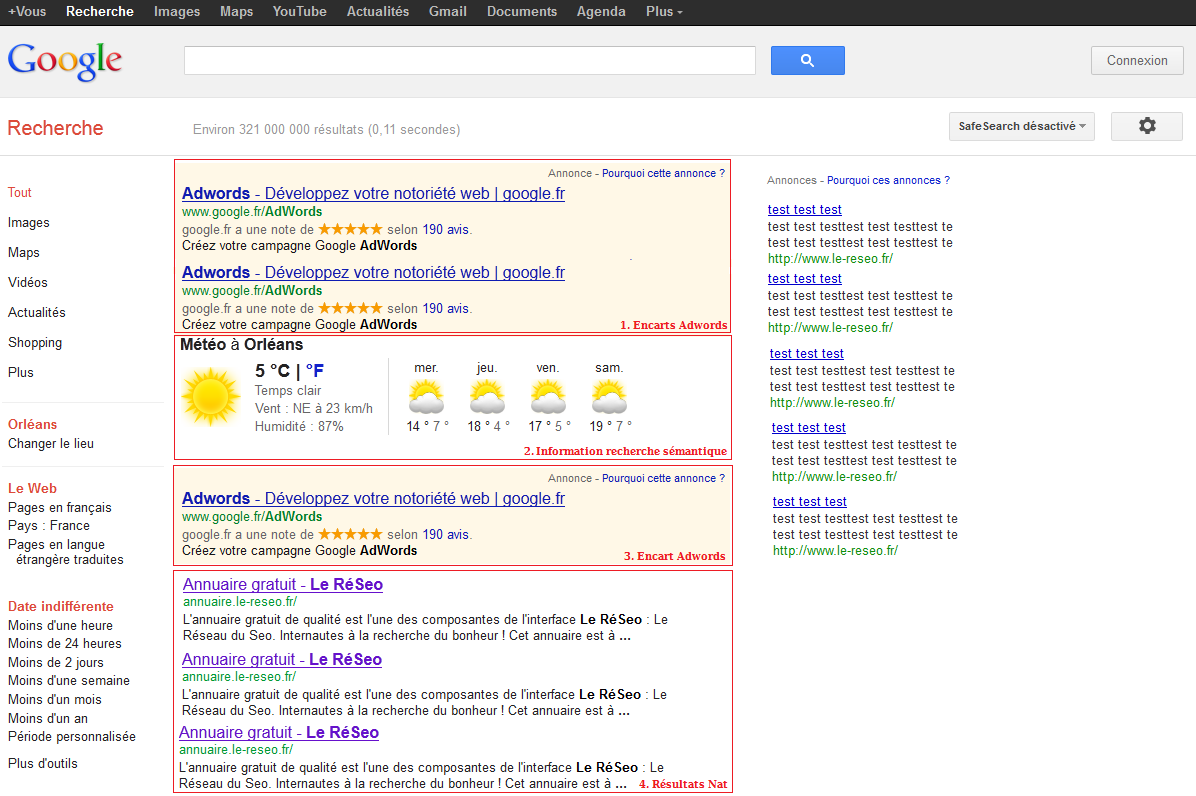1196x796 pixels.
Task: Click the blue magnifier search button
Action: point(807,60)
